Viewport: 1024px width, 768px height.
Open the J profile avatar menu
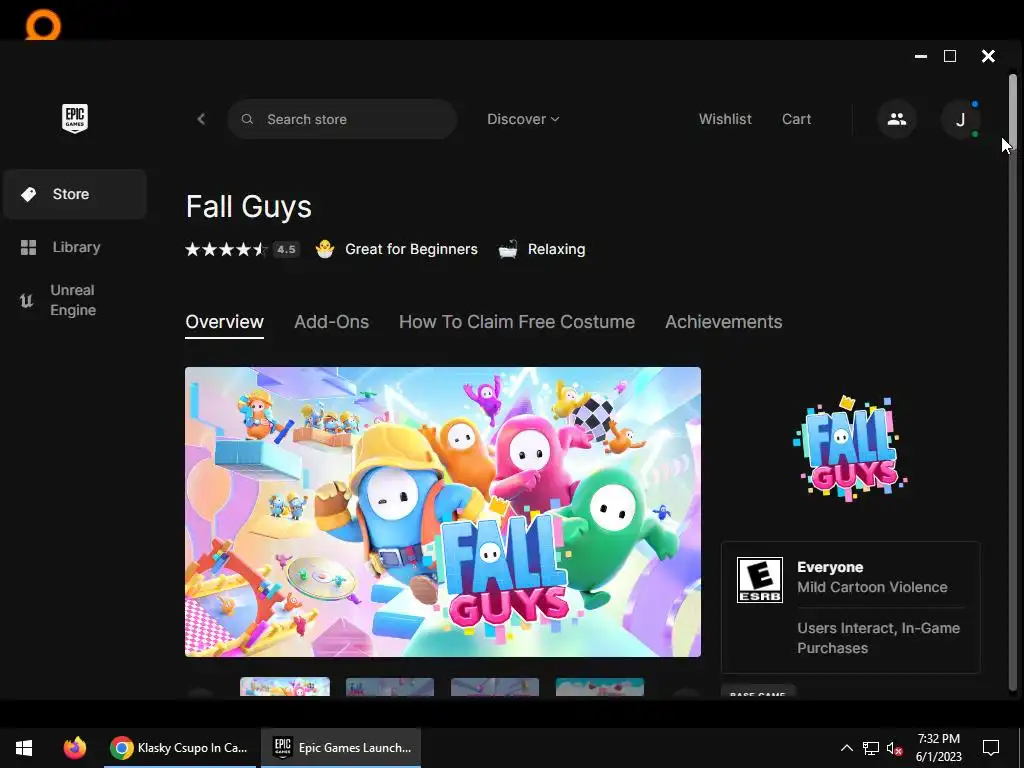point(960,120)
